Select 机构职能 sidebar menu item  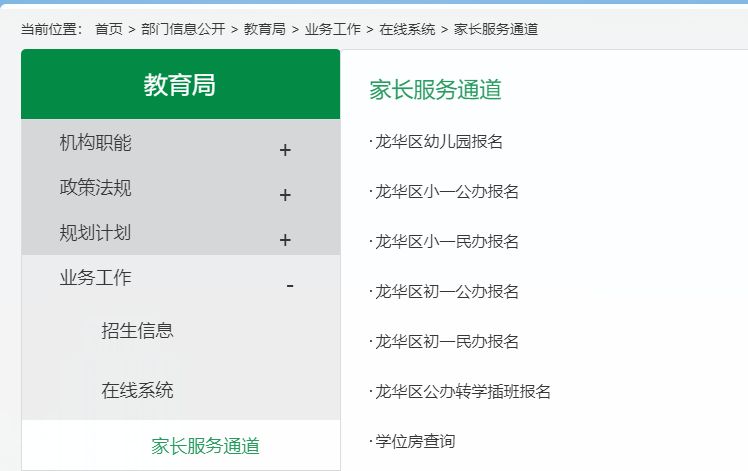95,143
